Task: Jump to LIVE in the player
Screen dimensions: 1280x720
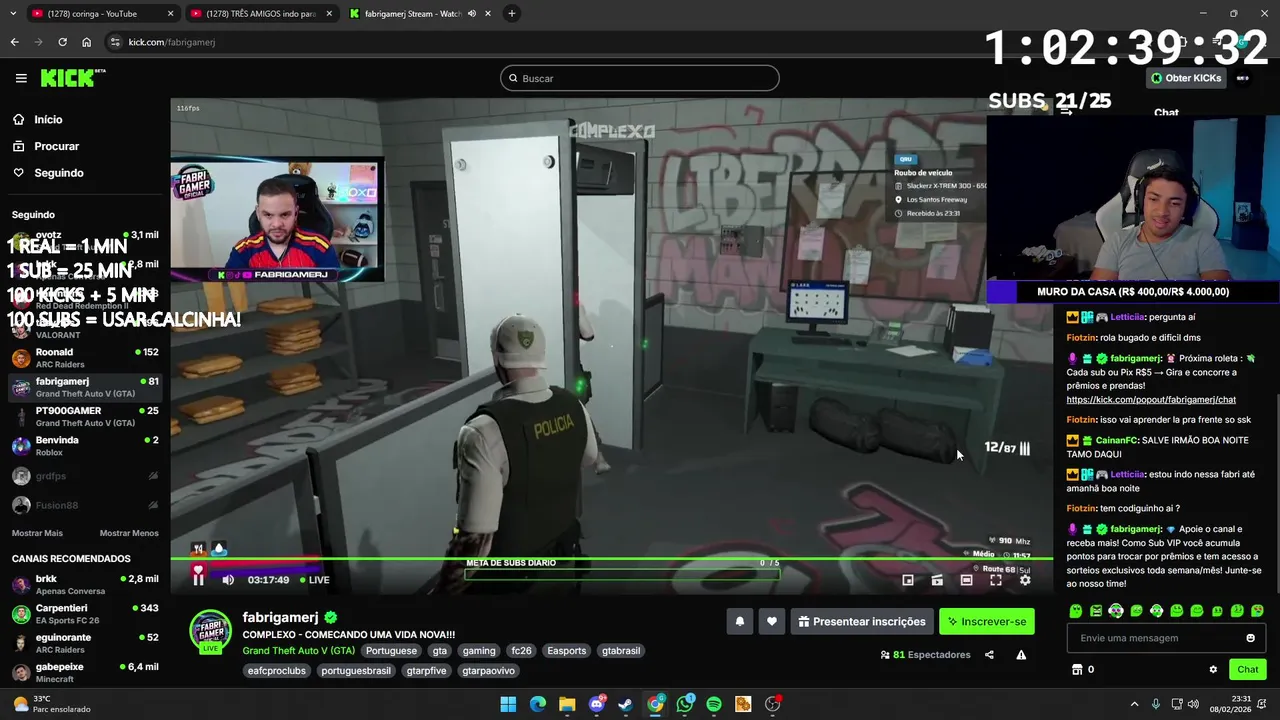Action: 314,580
